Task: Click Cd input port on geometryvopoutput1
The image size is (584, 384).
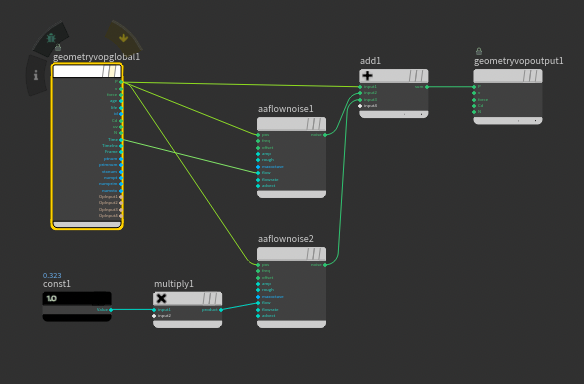Action: click(x=474, y=106)
